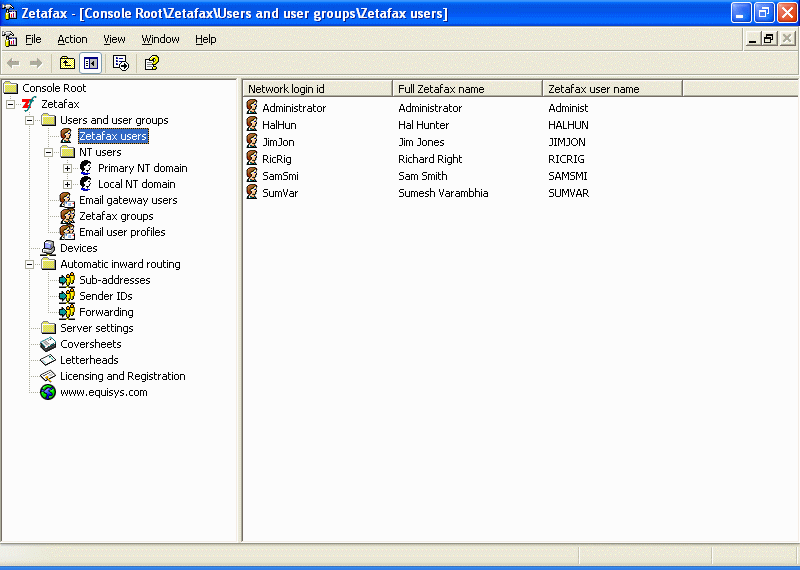Click the www.equisys.com globe icon
The height and width of the screenshot is (570, 800).
point(48,392)
